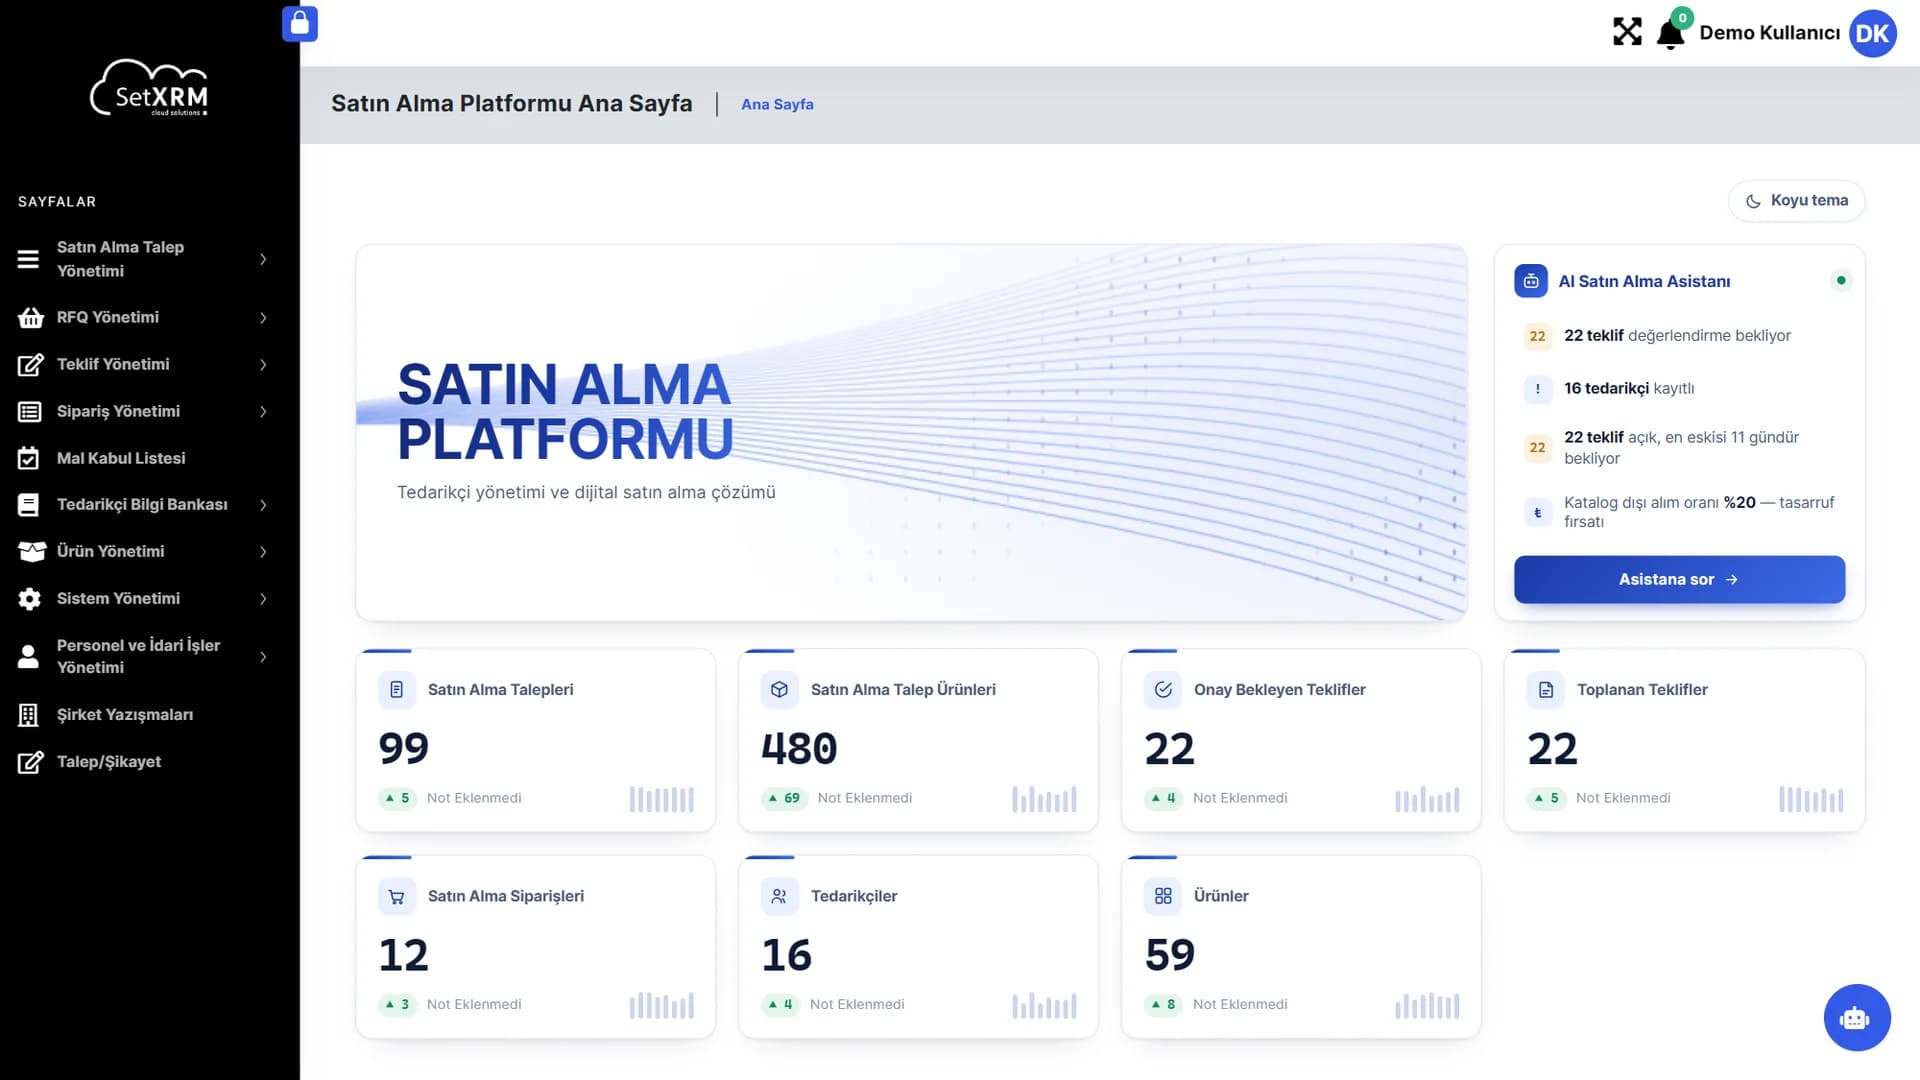Click the Talep/Şikayet pencil icon

coord(30,762)
